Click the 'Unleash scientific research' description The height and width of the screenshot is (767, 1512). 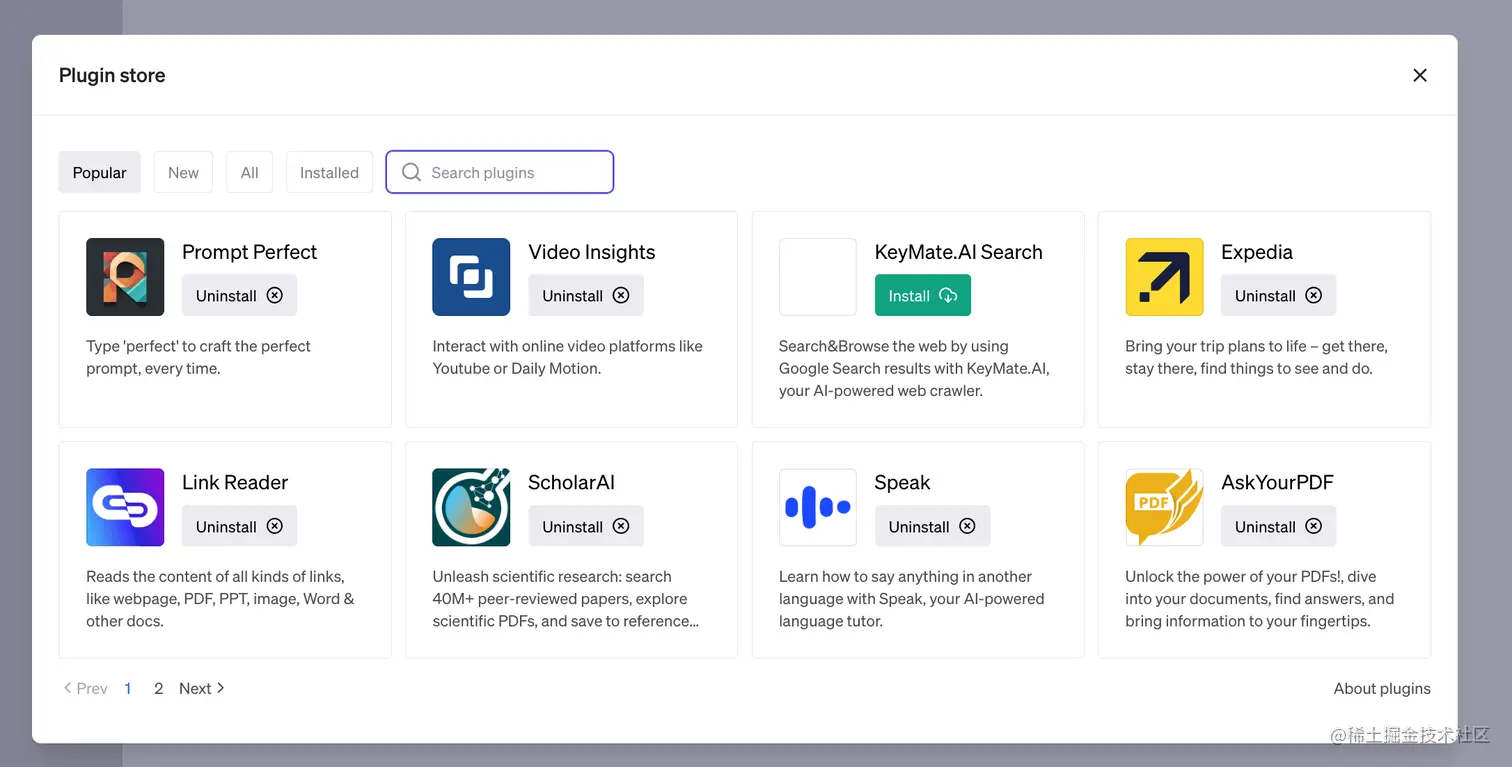coord(565,598)
